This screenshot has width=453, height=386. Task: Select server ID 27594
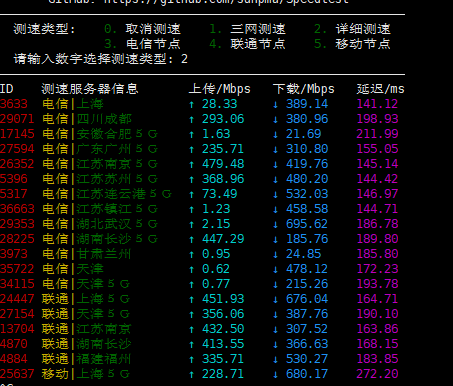(x=17, y=149)
